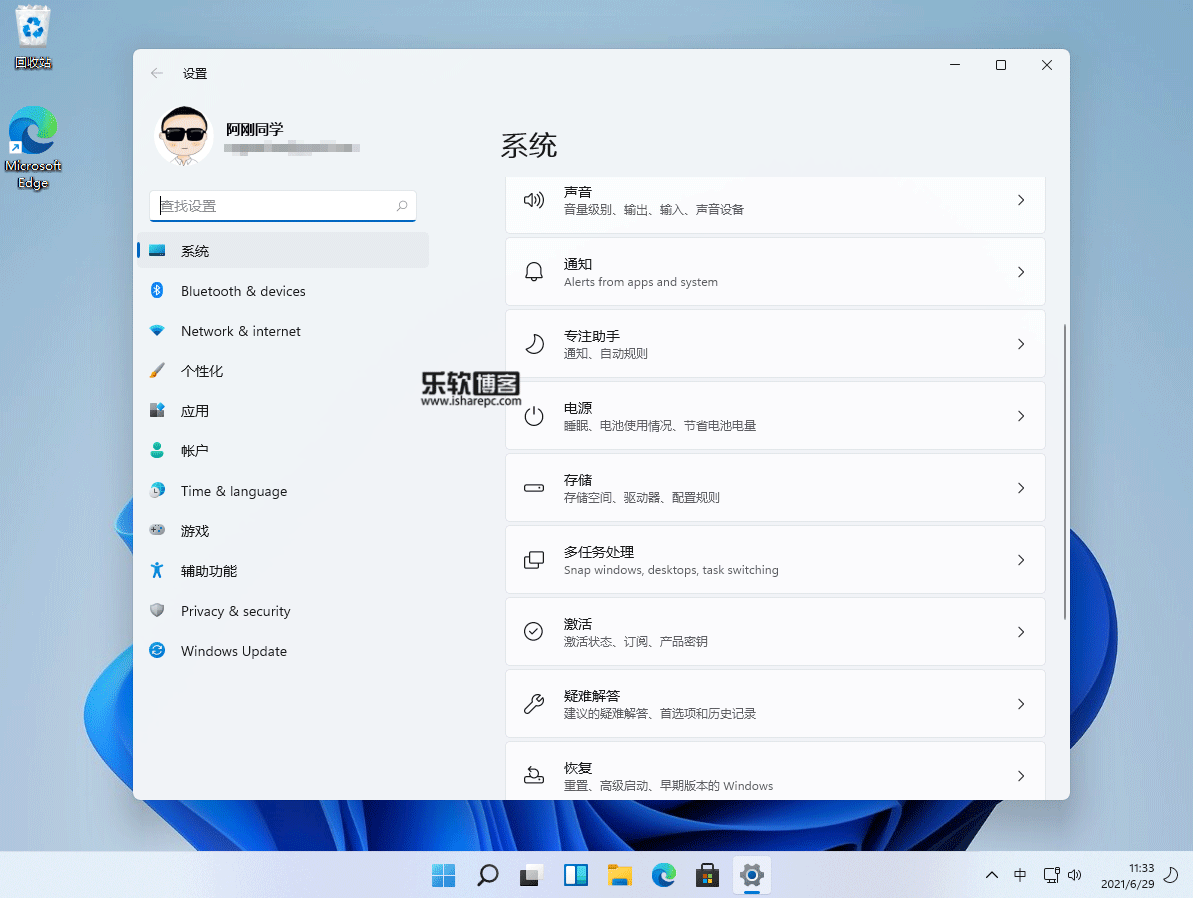Open Microsoft Store from the taskbar
This screenshot has height=898, width=1193.
click(x=707, y=874)
